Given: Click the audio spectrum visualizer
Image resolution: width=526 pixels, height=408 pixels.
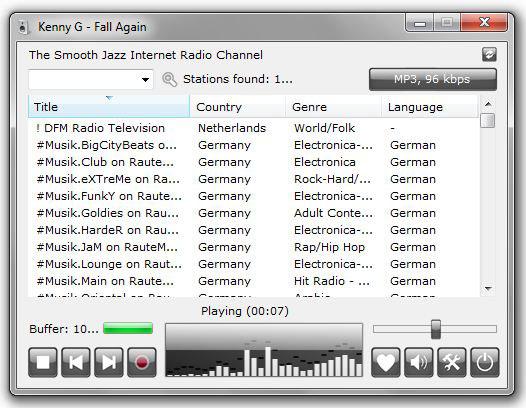Looking at the screenshot, I should coord(264,350).
